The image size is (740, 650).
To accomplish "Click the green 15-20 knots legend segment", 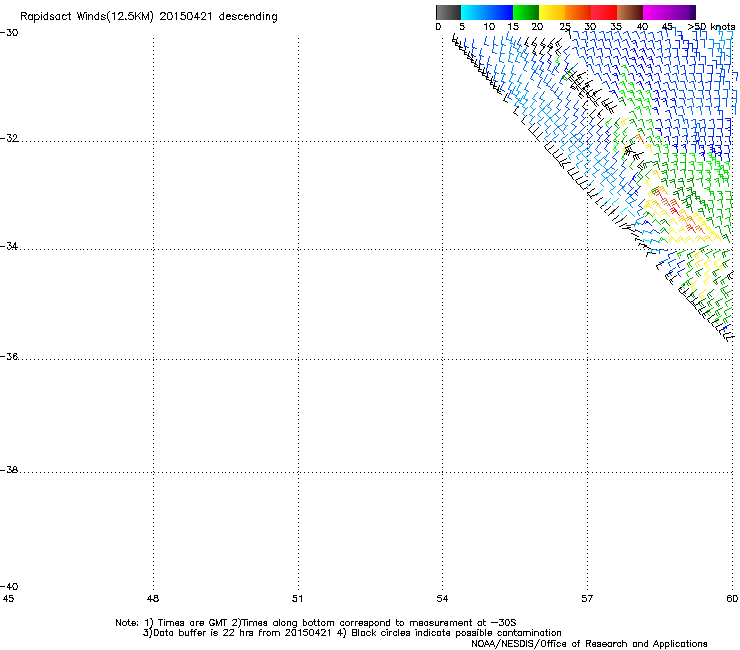I will [x=526, y=12].
